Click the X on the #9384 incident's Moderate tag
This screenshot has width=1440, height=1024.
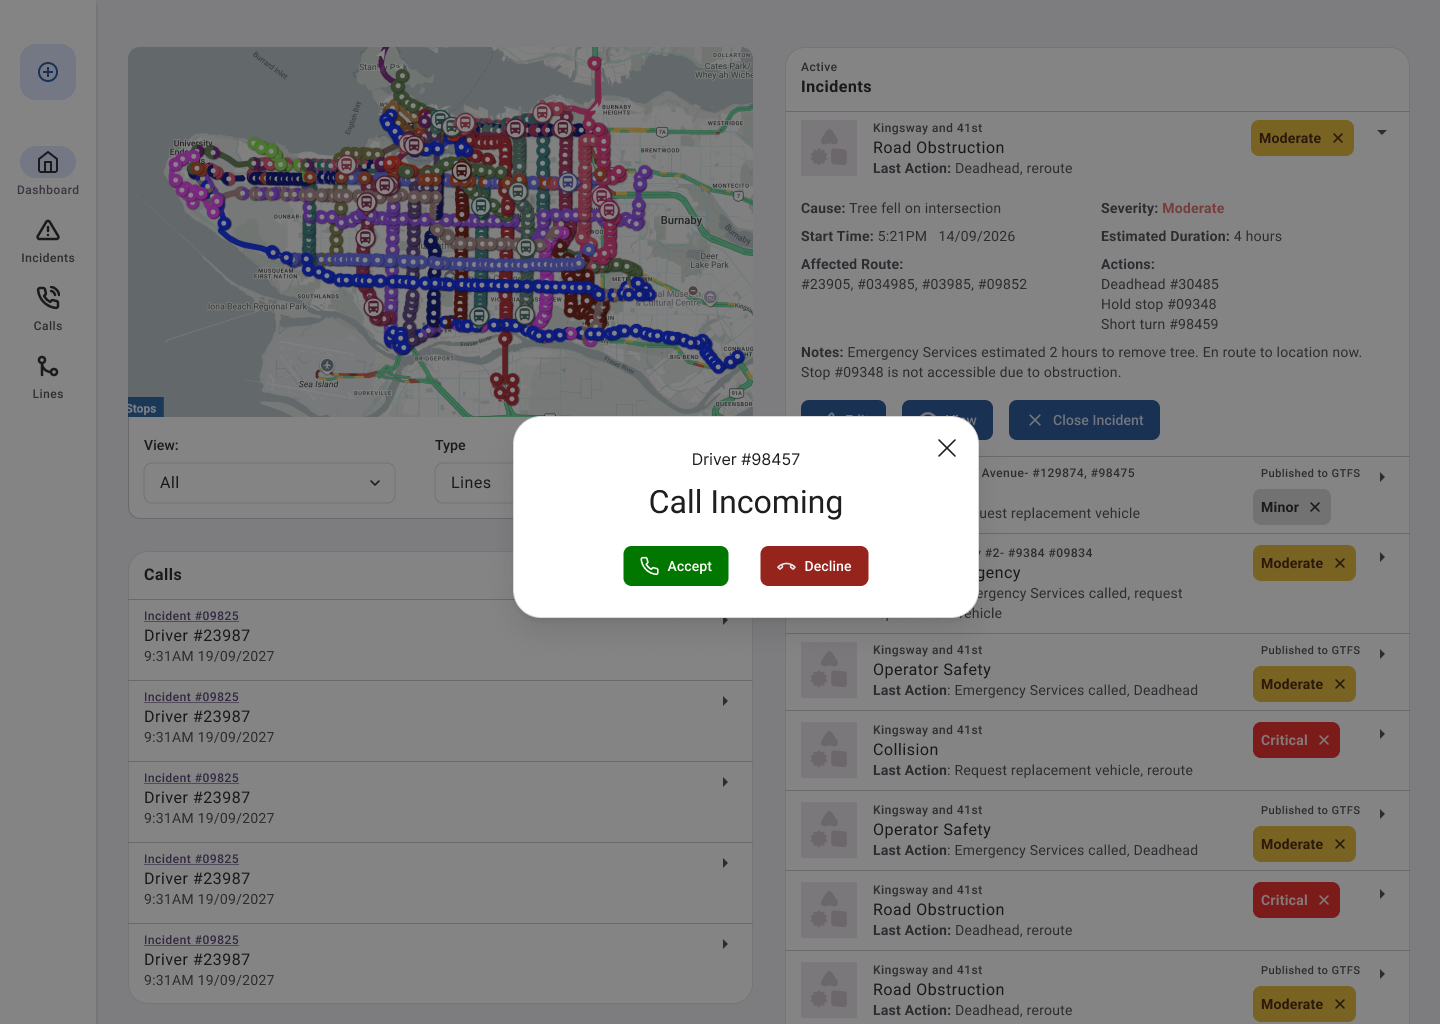(x=1340, y=563)
